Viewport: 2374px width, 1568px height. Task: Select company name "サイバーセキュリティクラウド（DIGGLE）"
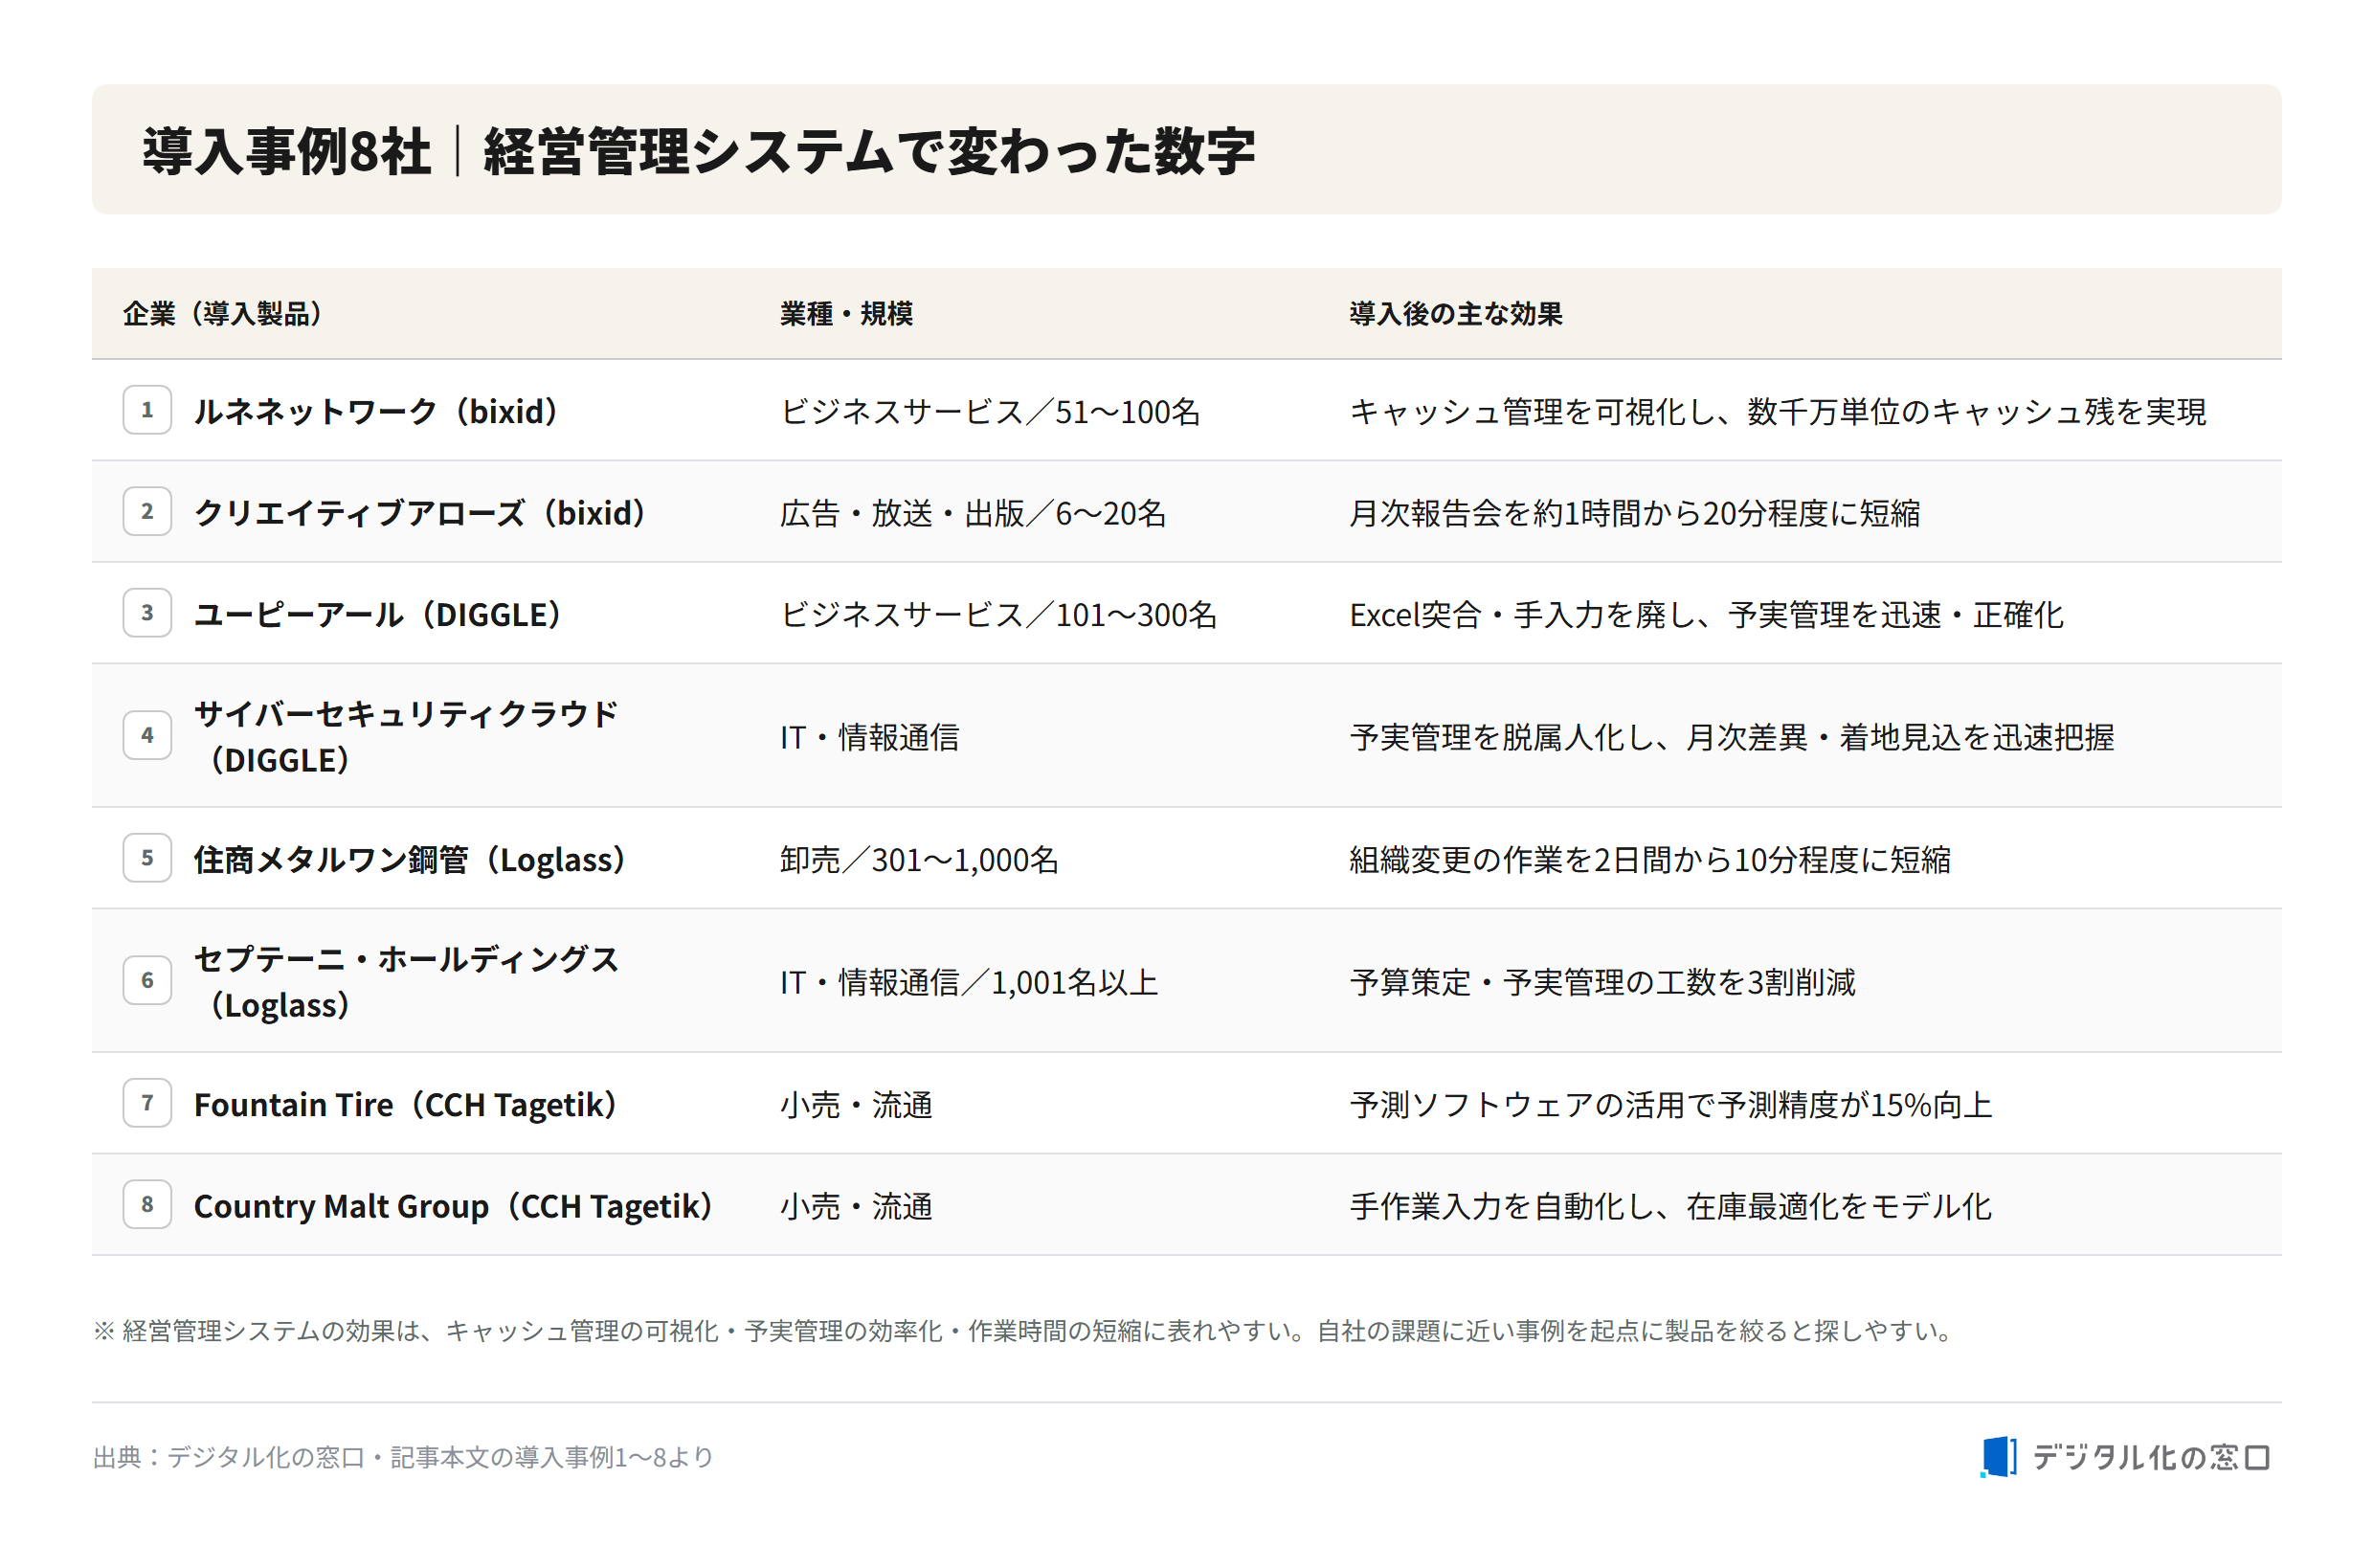(406, 737)
